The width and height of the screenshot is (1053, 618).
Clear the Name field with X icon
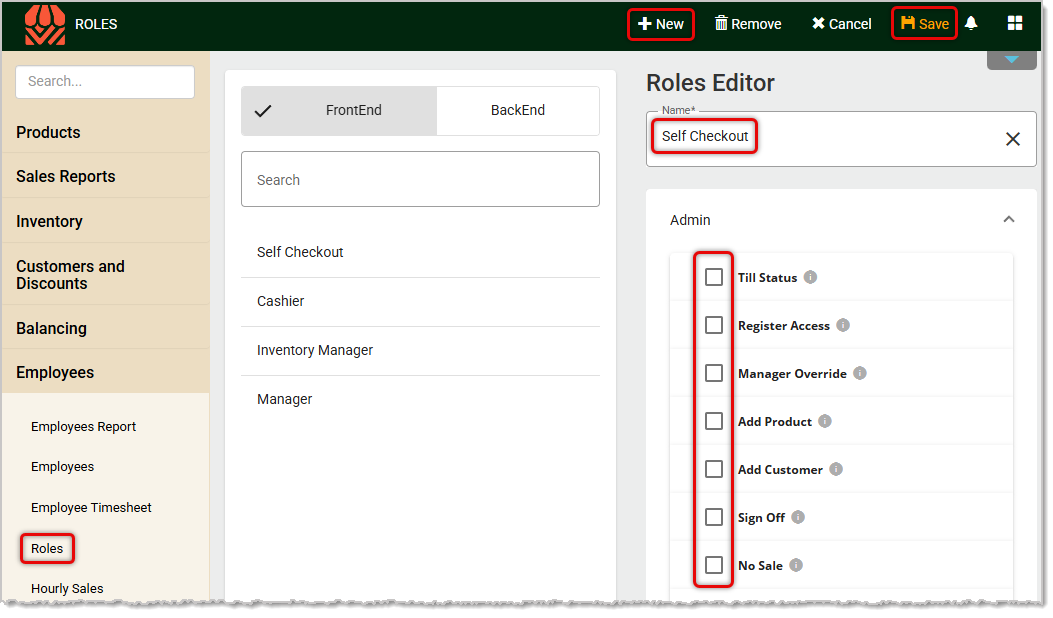(x=1013, y=139)
